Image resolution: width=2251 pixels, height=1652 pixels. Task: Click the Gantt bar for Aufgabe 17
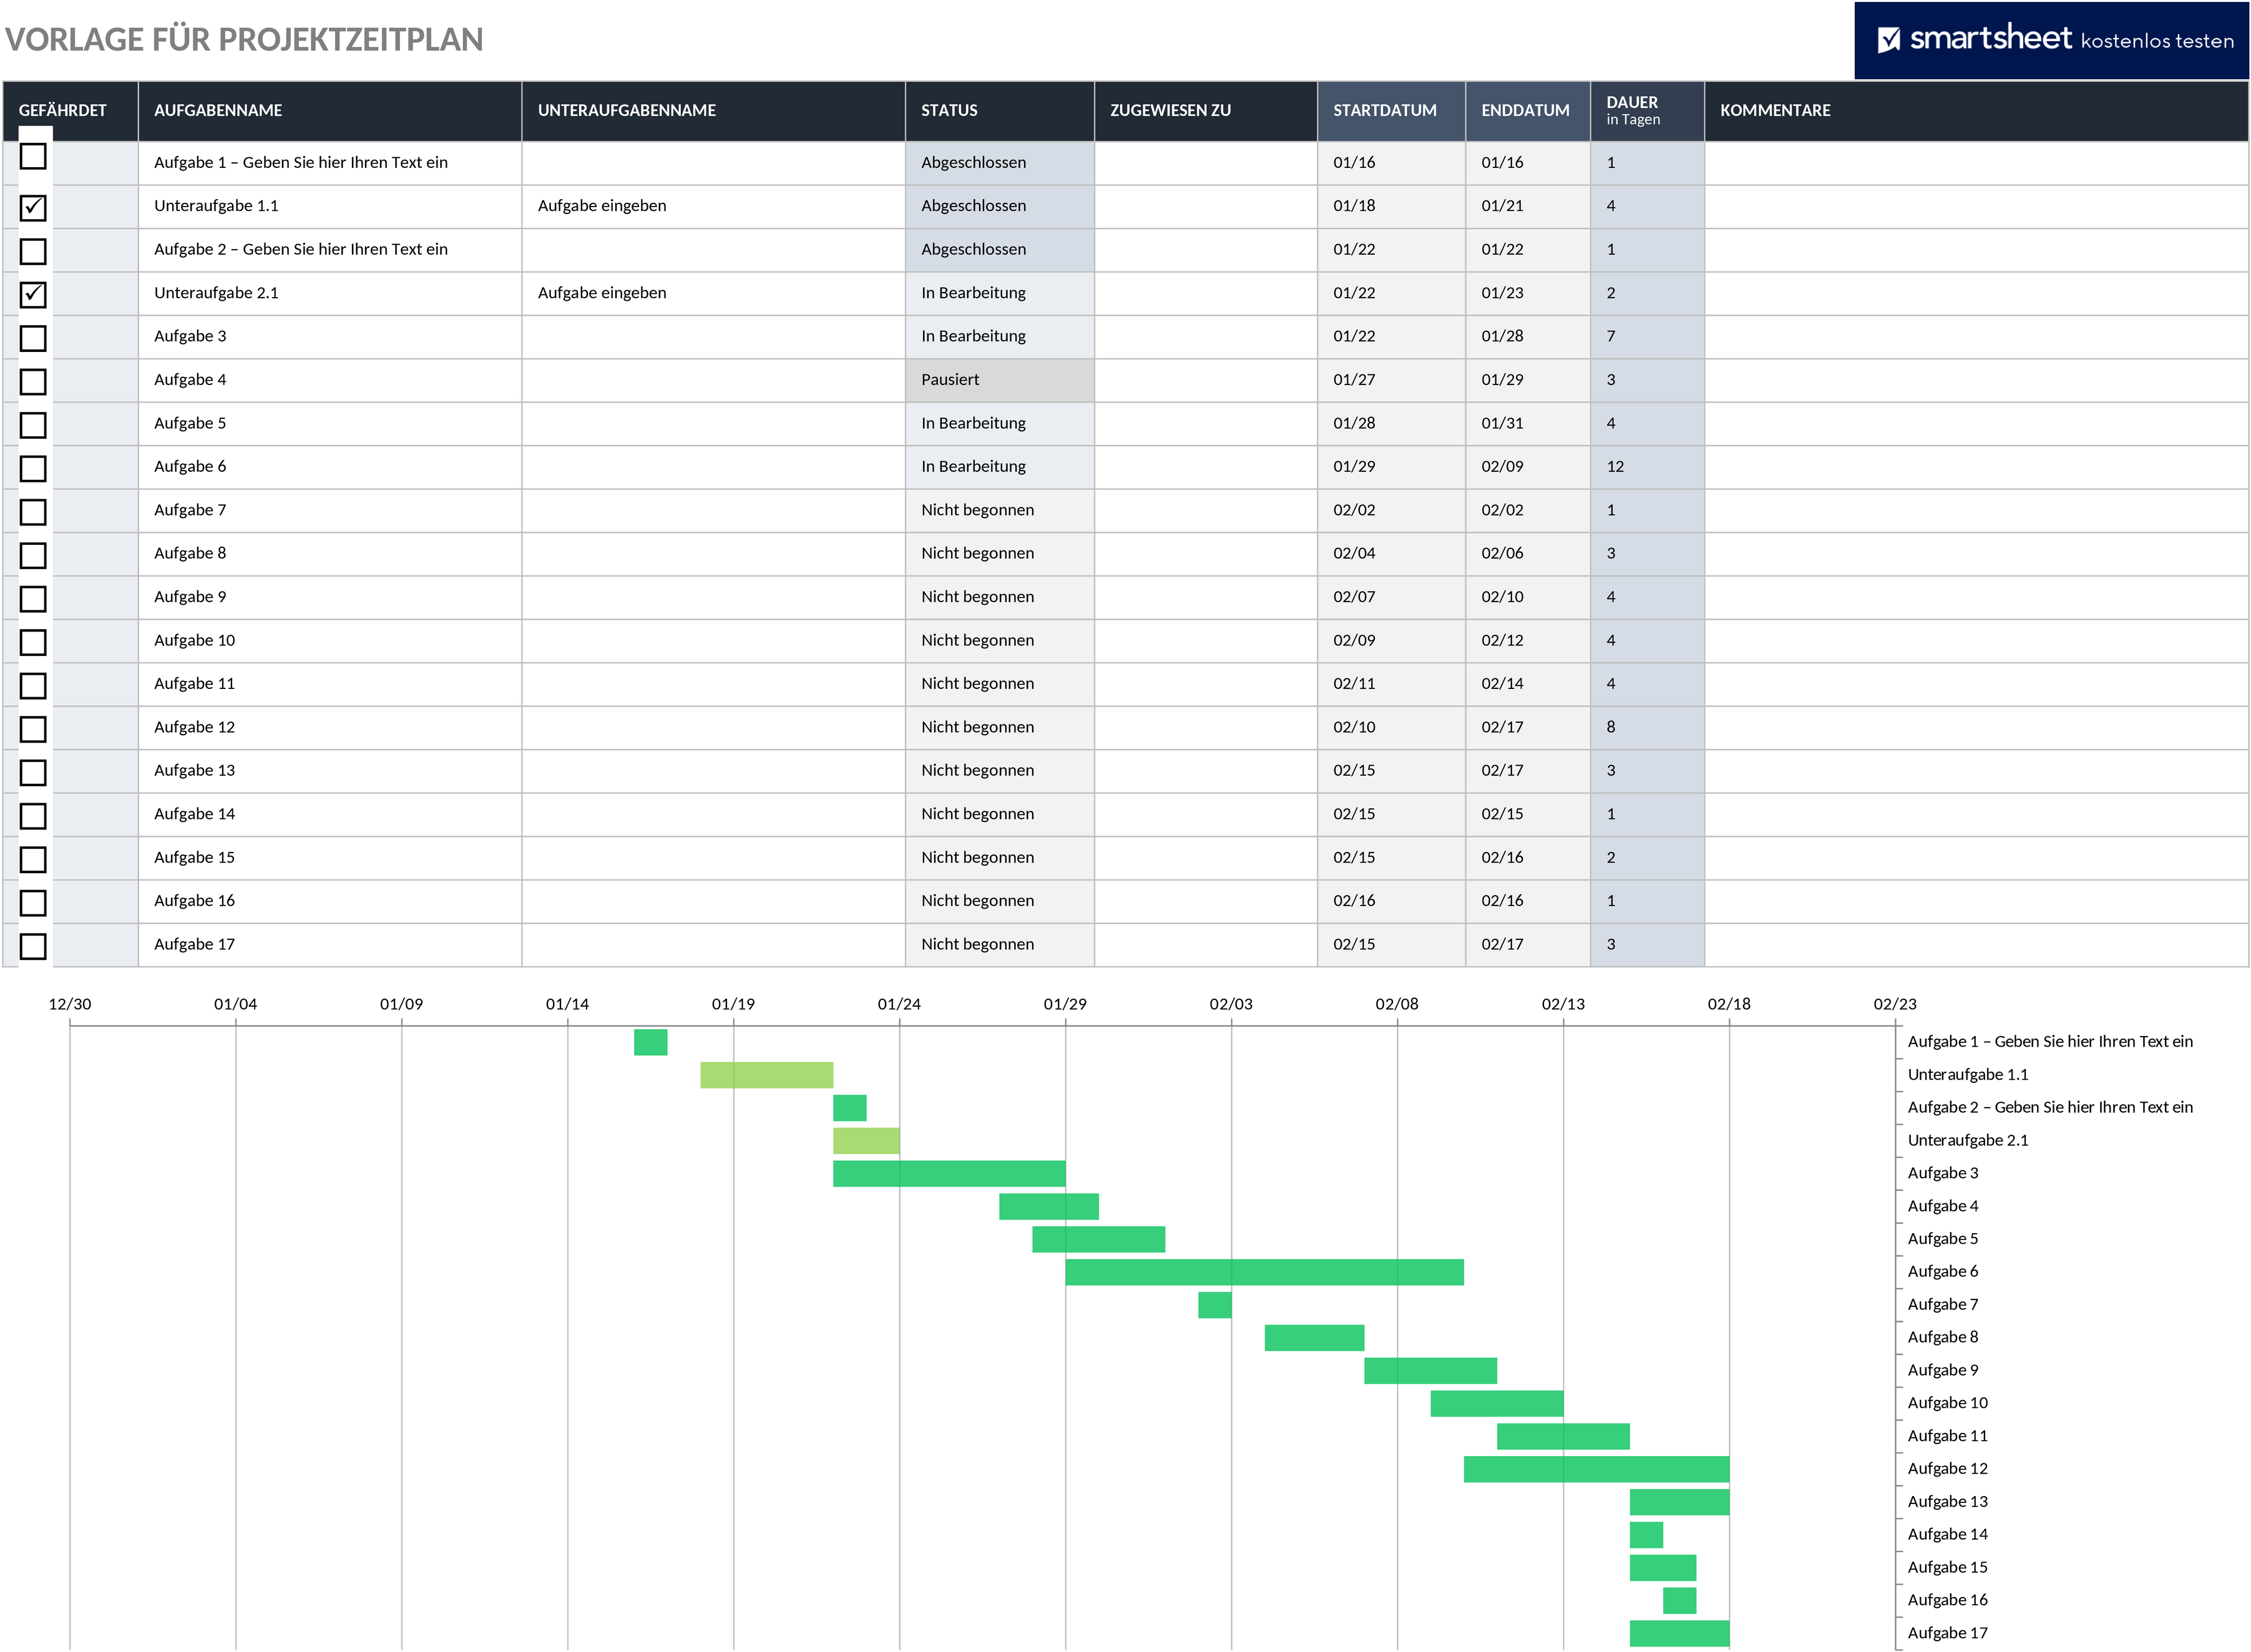pyautogui.click(x=1679, y=1634)
